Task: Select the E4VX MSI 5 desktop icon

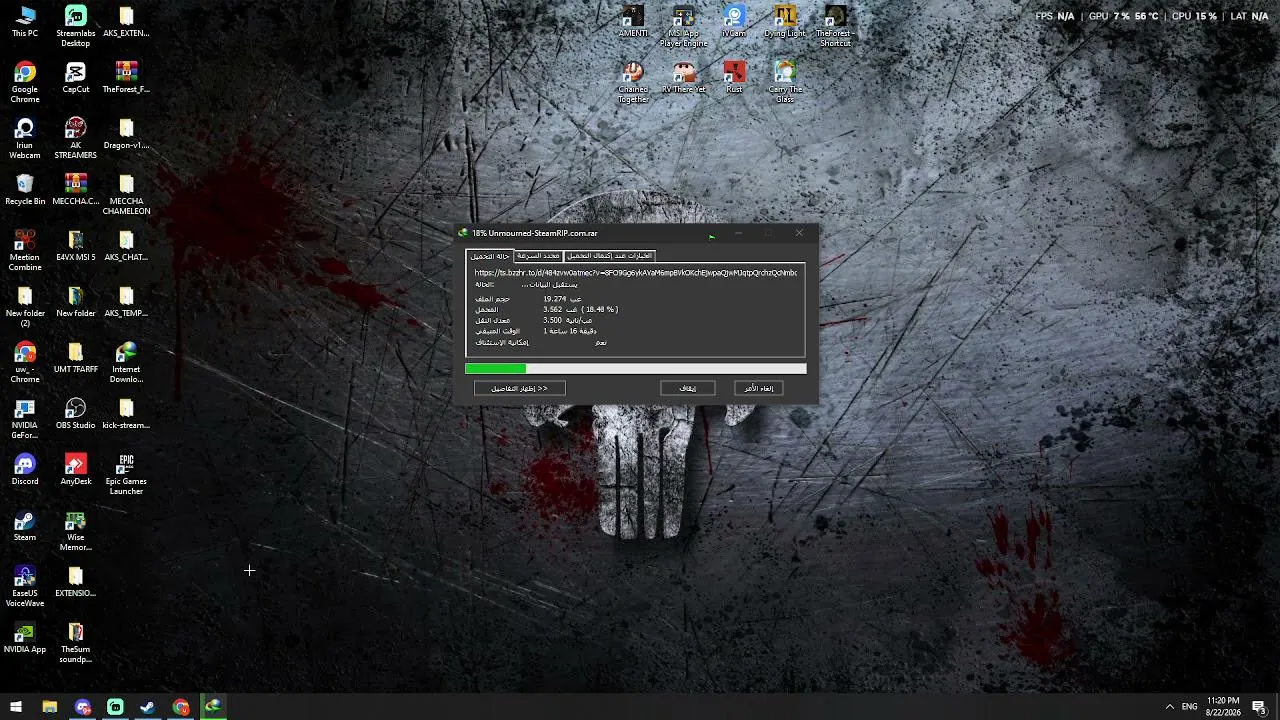Action: click(x=76, y=246)
